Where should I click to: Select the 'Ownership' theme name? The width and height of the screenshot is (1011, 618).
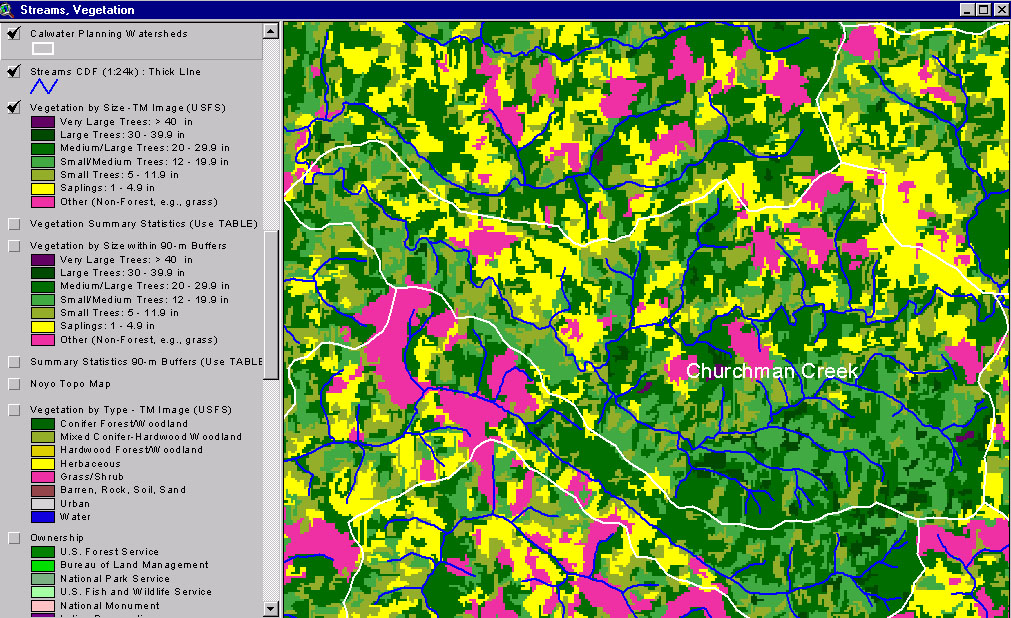tap(57, 538)
